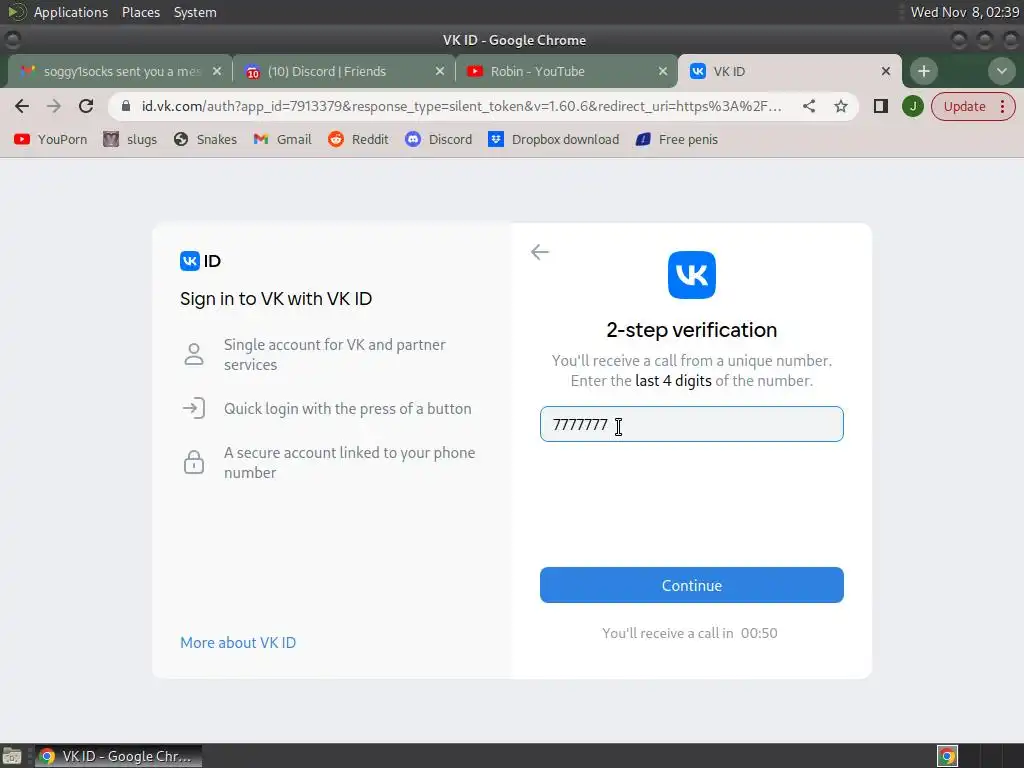This screenshot has height=768, width=1024.
Task: Open the slugs bookmark
Action: tap(130, 139)
